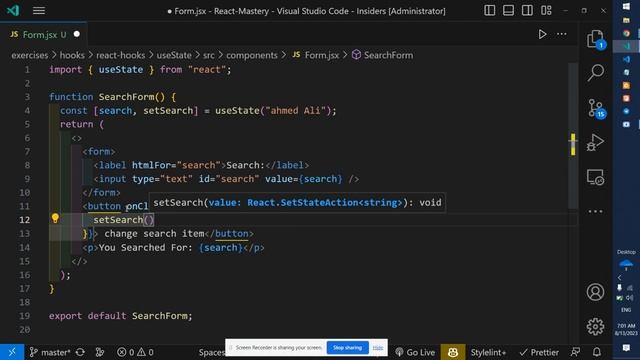
Task: Click "You Searched For:" text on line 14
Action: pos(146,248)
